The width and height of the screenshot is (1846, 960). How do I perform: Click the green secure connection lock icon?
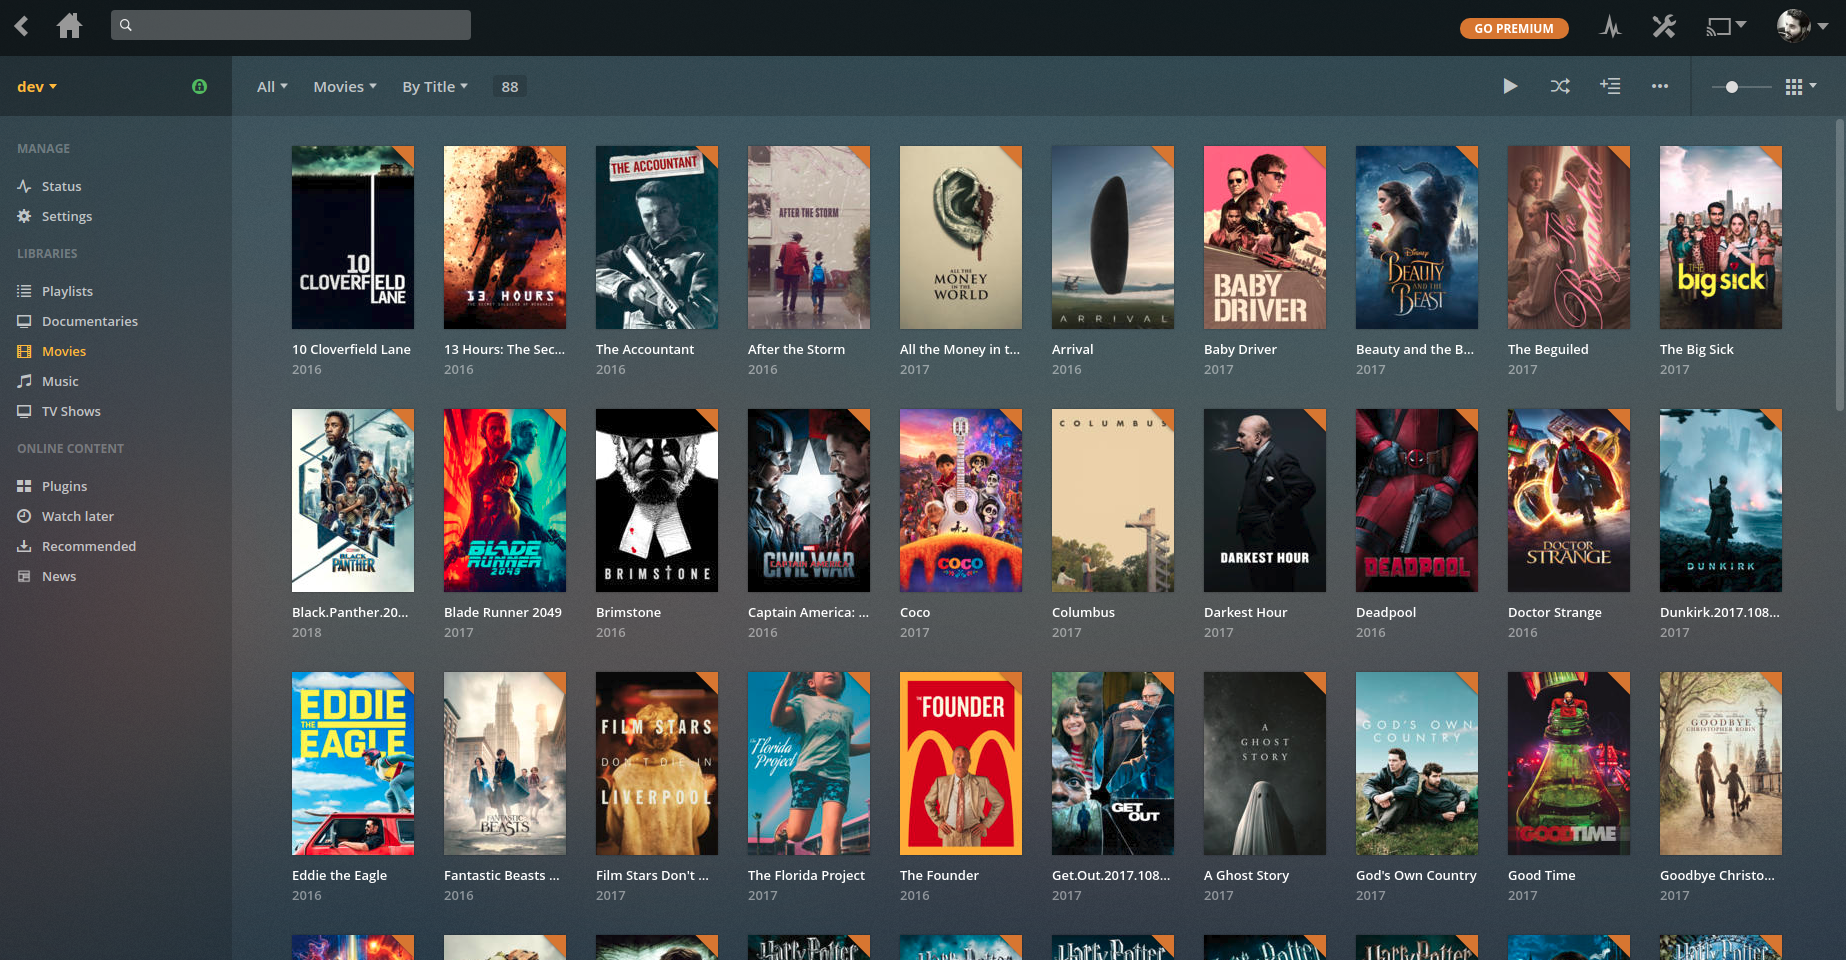point(200,86)
